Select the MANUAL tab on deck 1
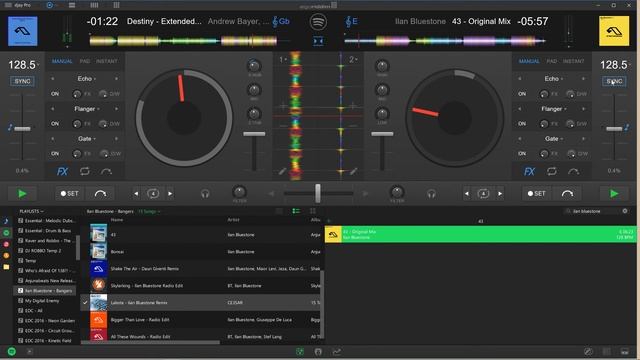640x360 pixels. point(62,61)
